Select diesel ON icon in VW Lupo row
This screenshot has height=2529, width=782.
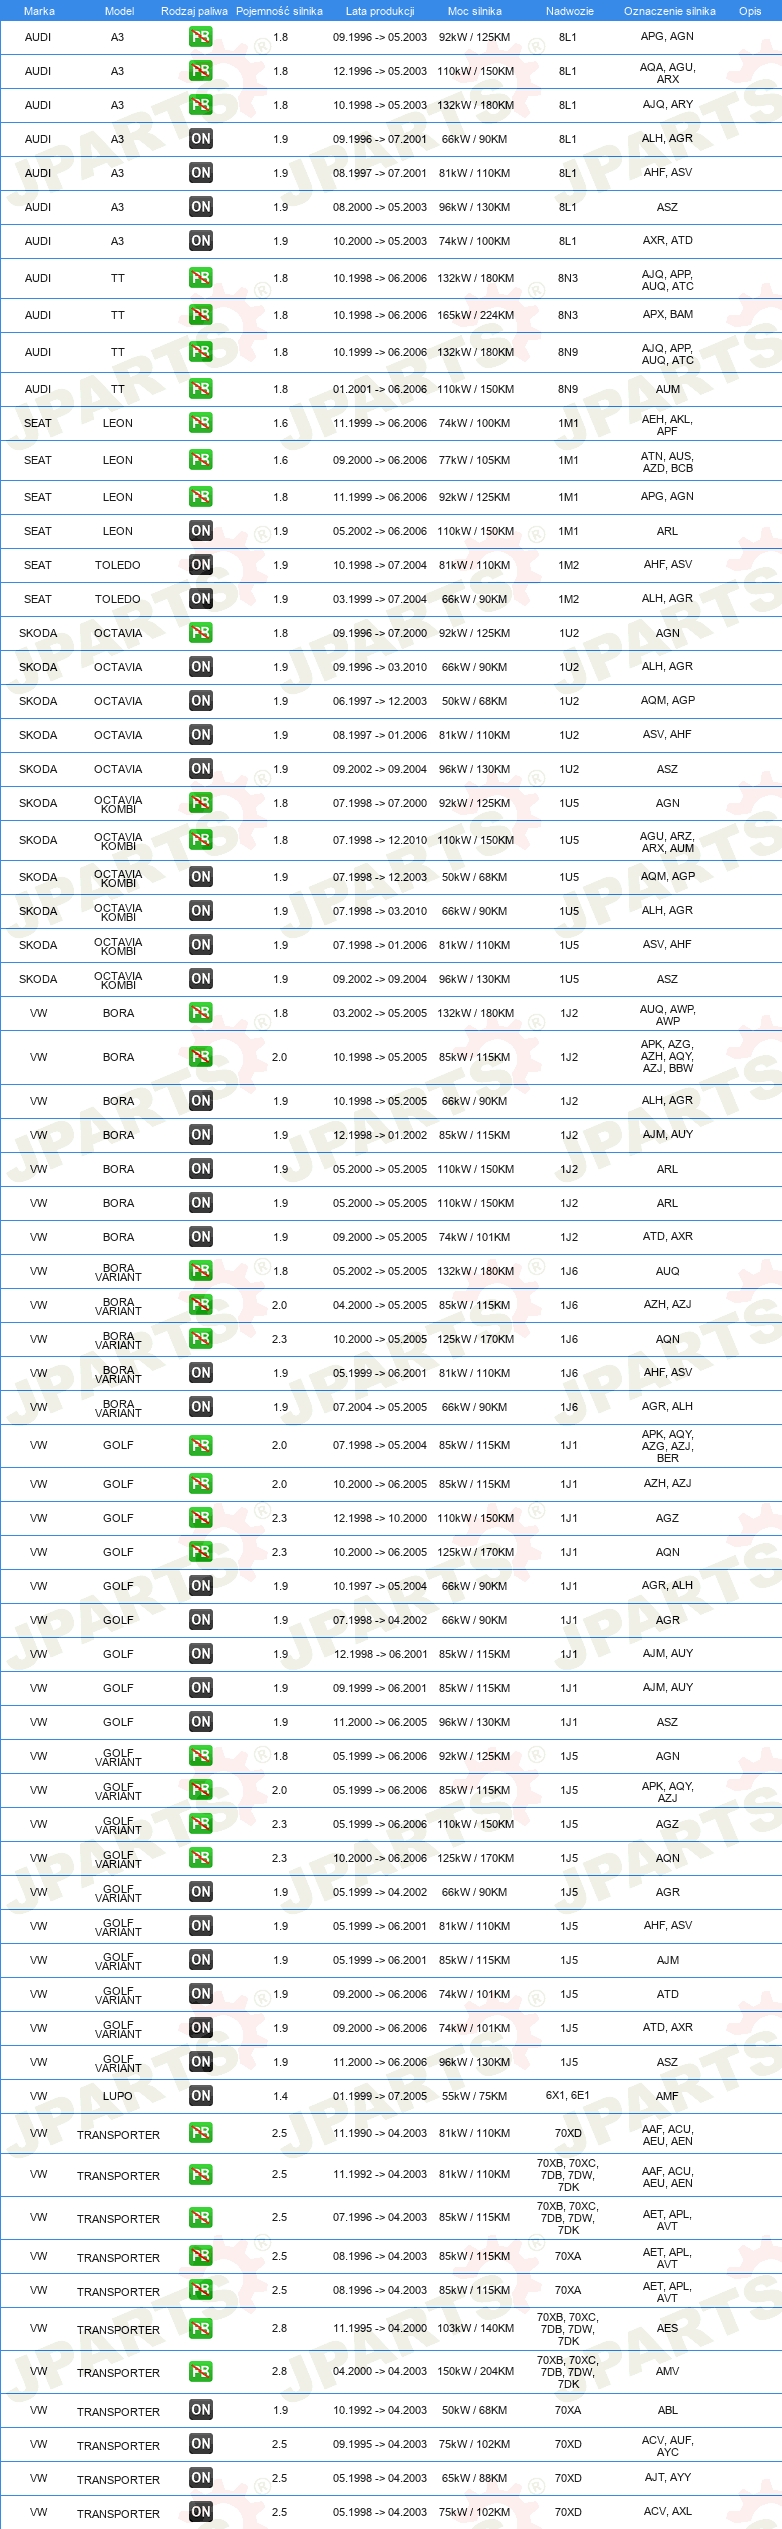coord(201,2096)
